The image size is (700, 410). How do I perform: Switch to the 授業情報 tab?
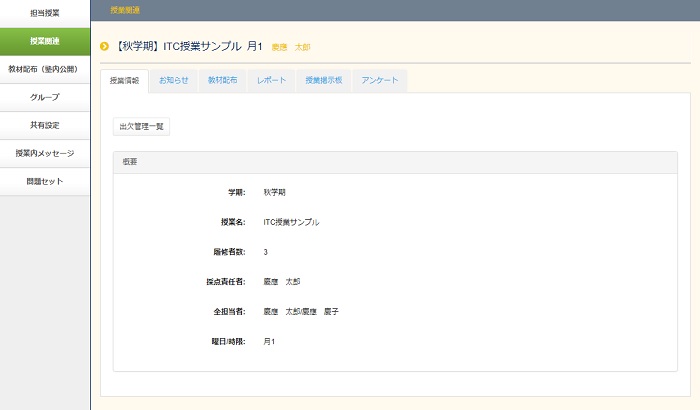(x=125, y=80)
